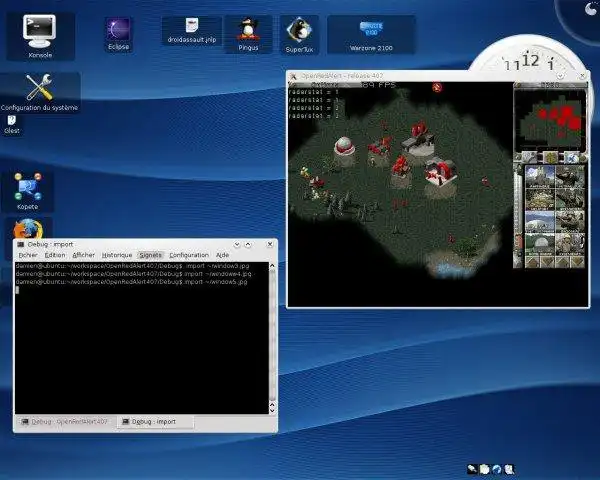This screenshot has height=480, width=600.
Task: Open the Édition menu in Konsole
Action: [x=55, y=255]
